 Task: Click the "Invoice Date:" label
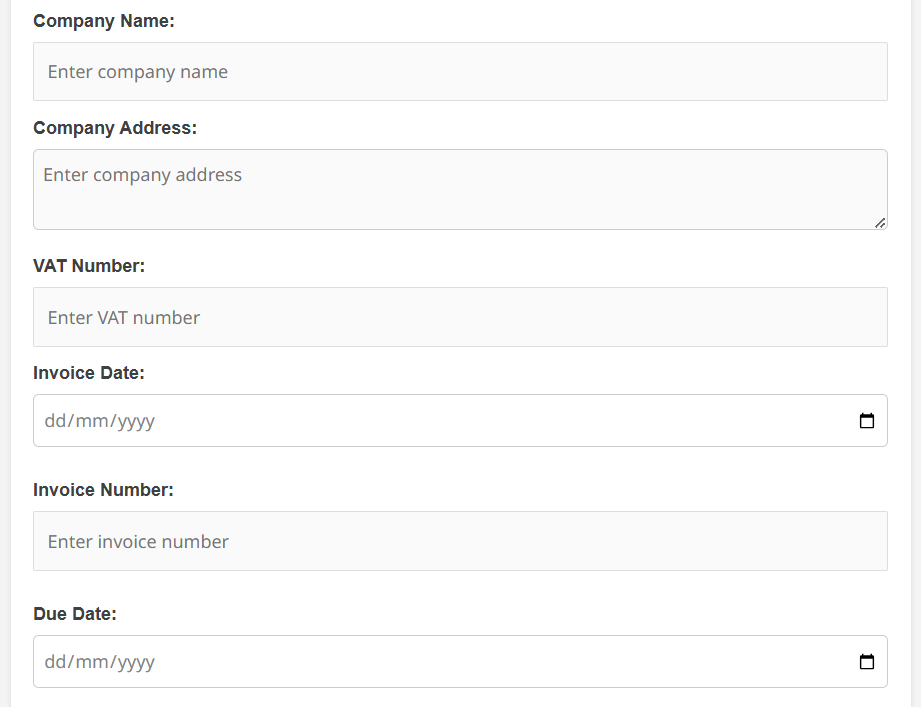pyautogui.click(x=89, y=373)
